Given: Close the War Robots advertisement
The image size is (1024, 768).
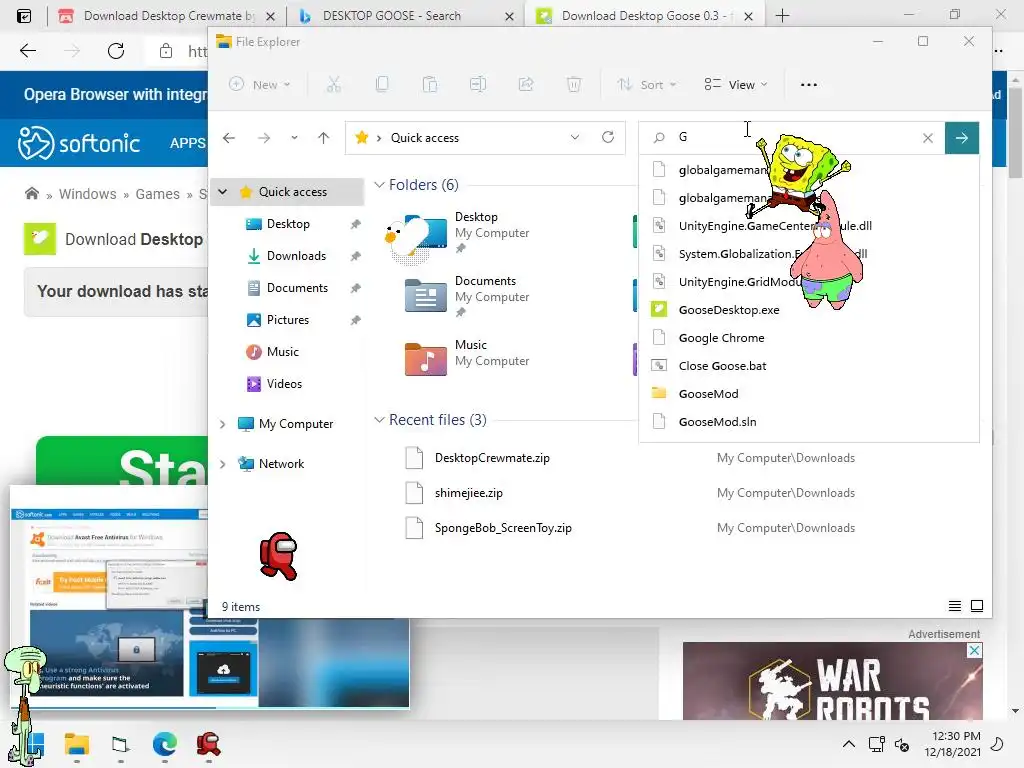Looking at the screenshot, I should [974, 650].
